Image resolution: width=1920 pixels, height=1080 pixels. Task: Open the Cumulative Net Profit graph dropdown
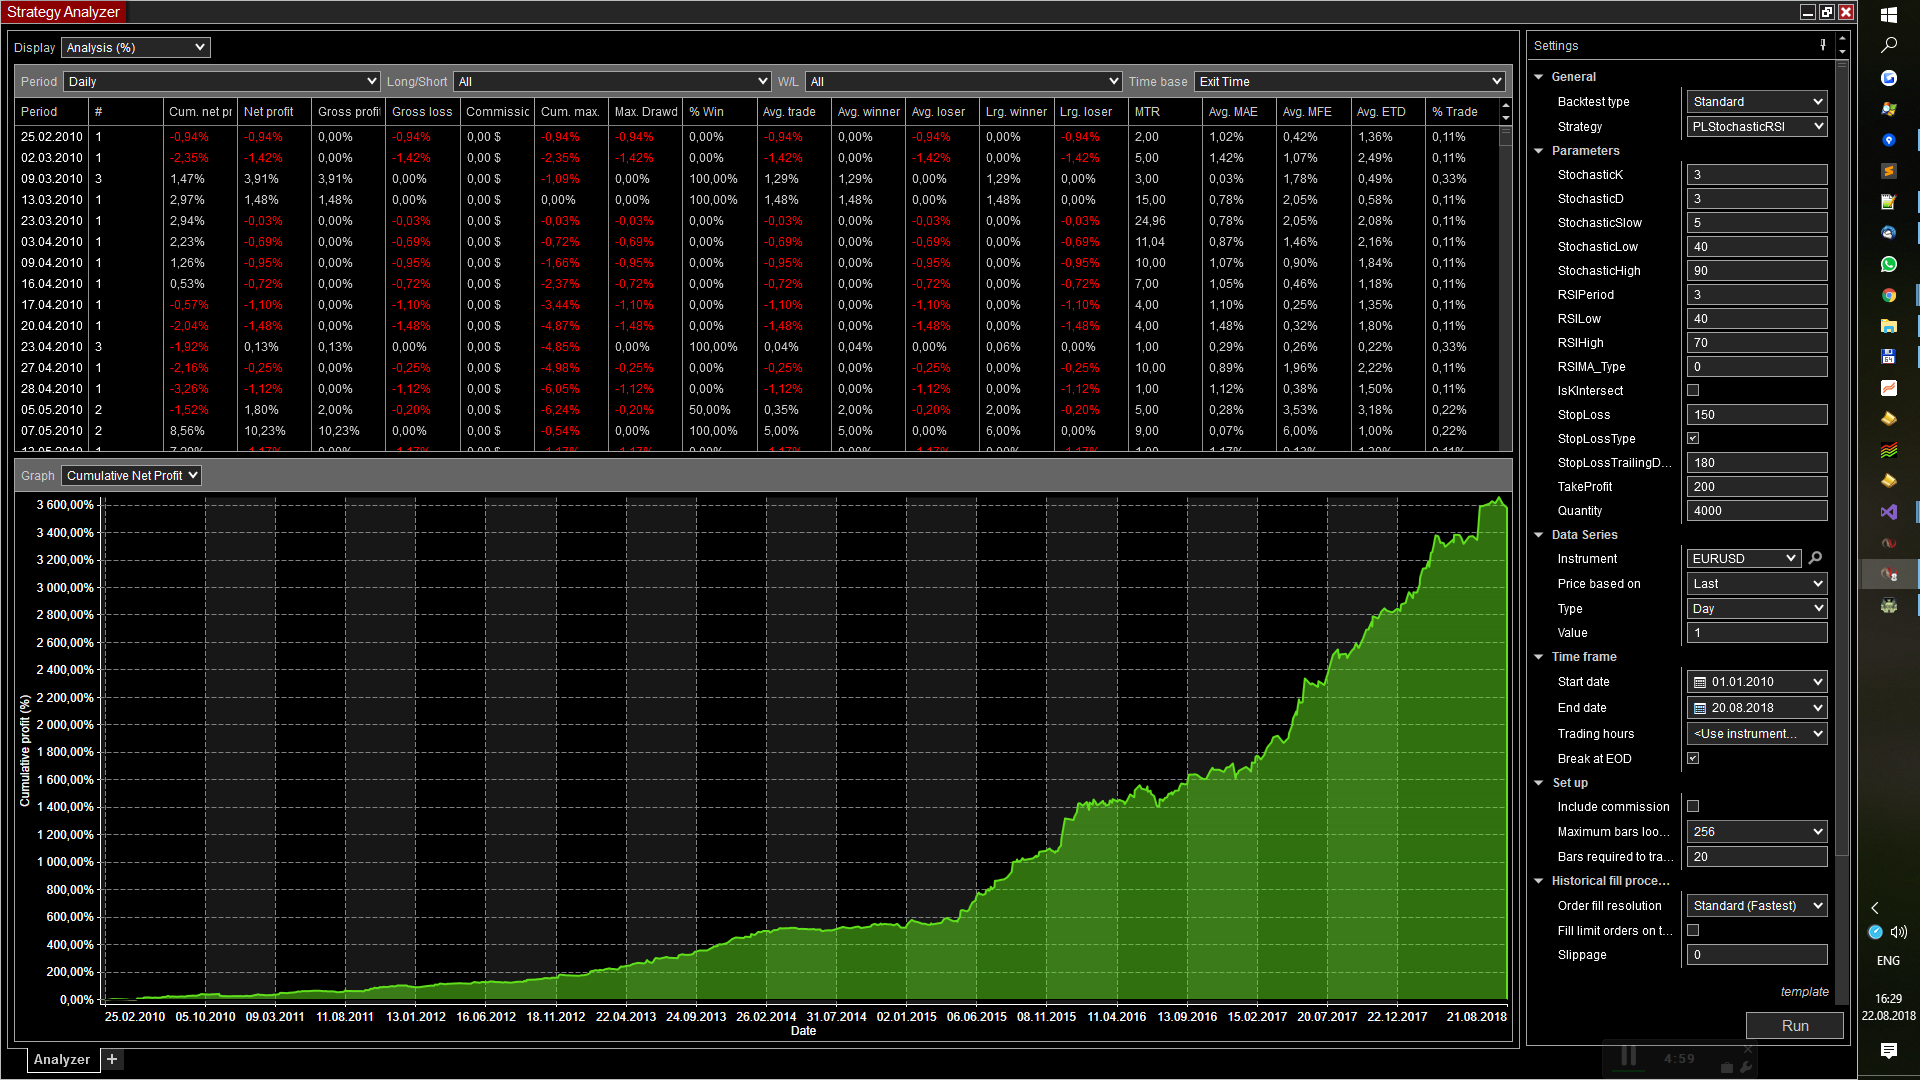[x=131, y=475]
